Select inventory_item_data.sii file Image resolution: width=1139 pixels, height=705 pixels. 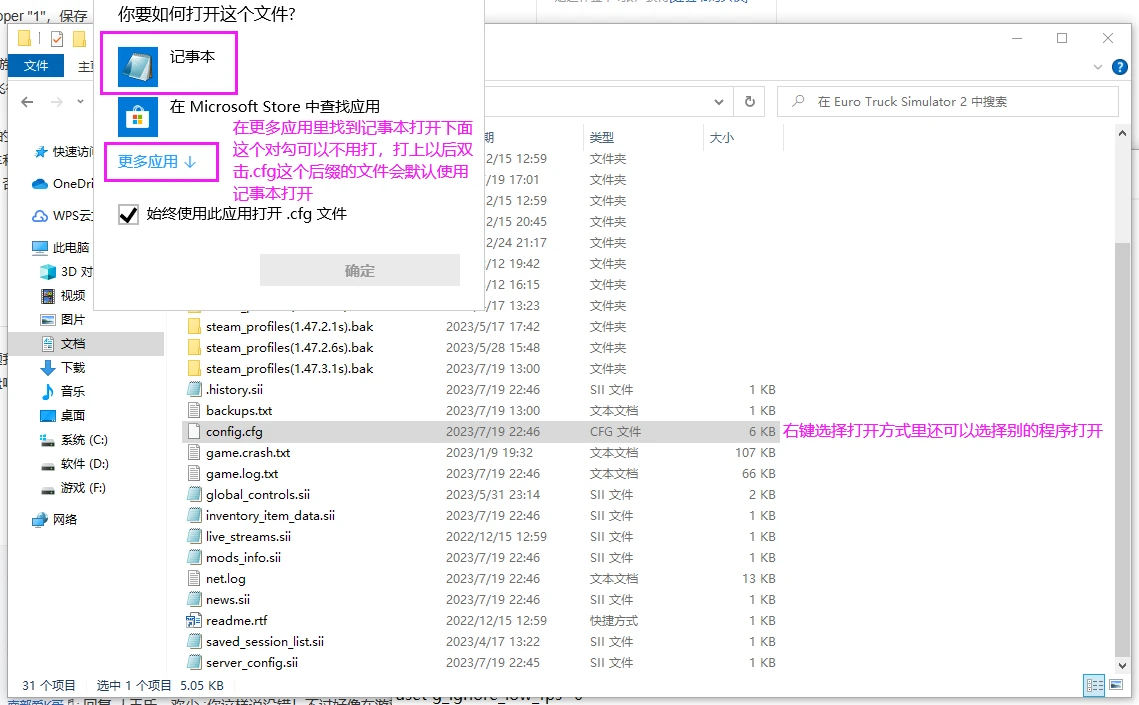coord(269,516)
